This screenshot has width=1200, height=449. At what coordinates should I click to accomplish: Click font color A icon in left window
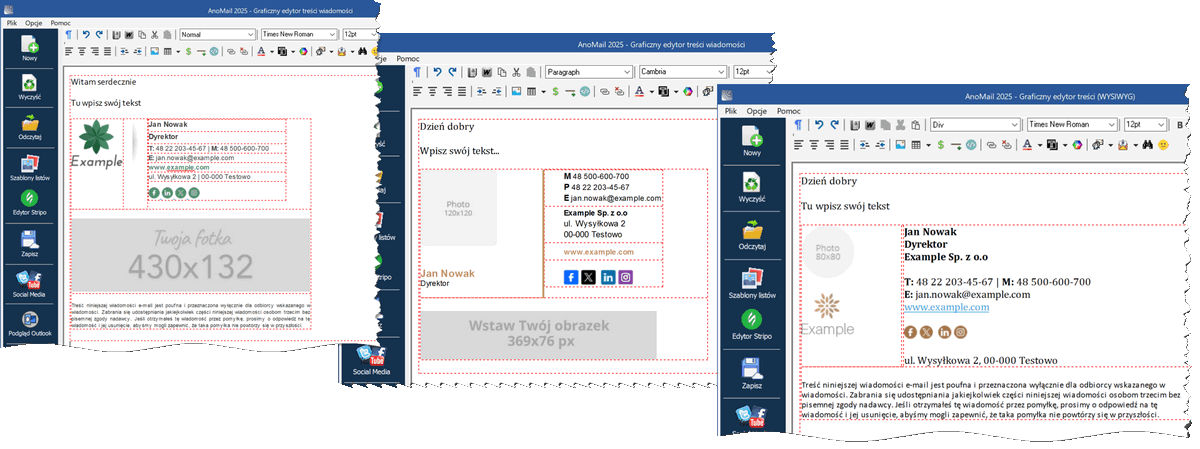point(261,51)
